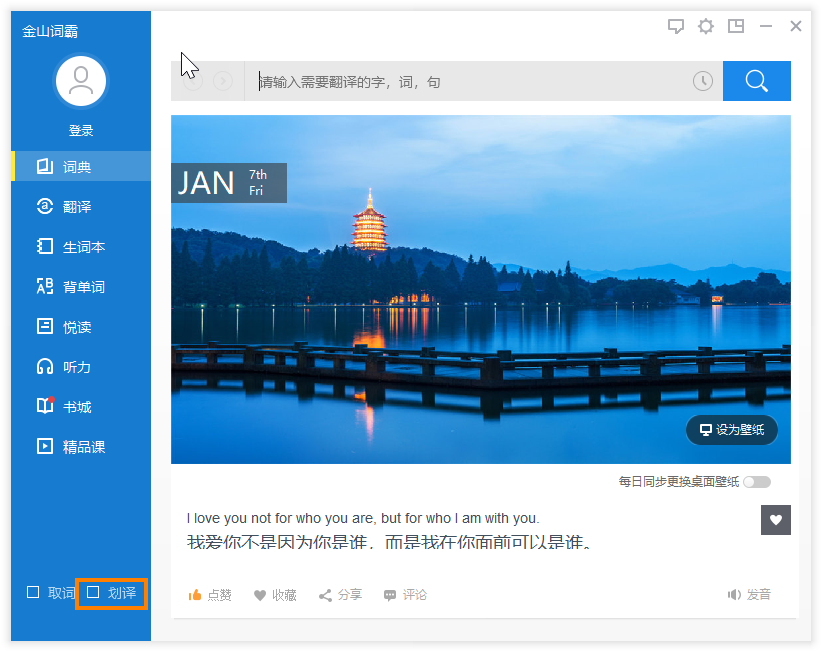Click the daily sentence lake picture
Viewport: 822px width, 652px height.
point(481,289)
